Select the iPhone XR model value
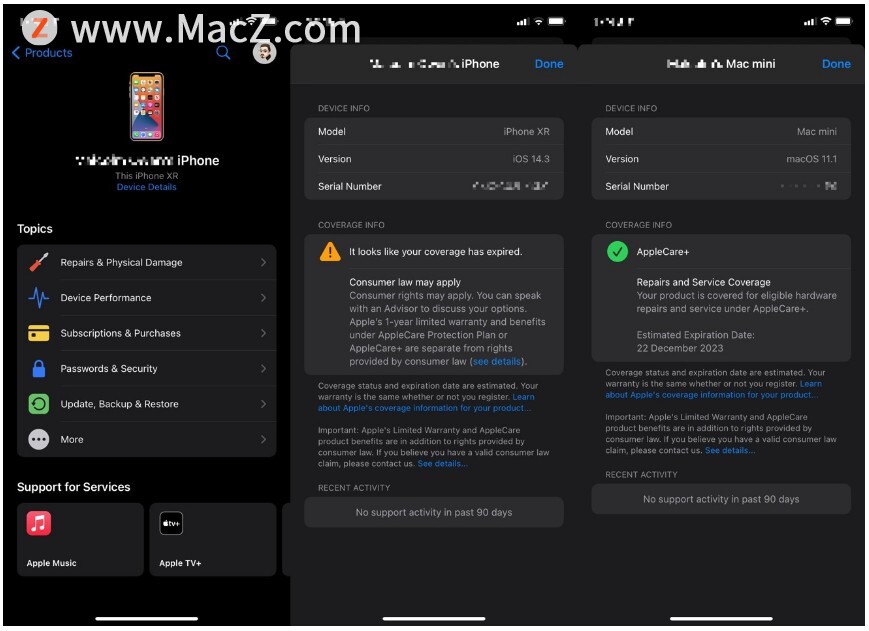This screenshot has height=631, width=869. pos(526,132)
